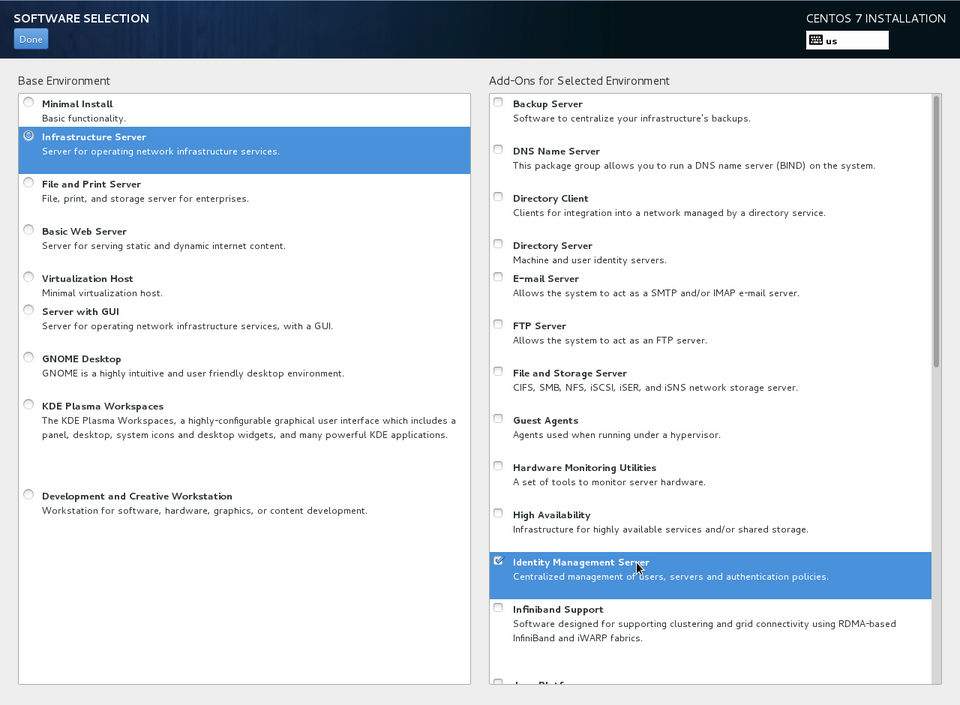960x705 pixels.
Task: Tick the FTP Server checkbox
Action: [498, 325]
